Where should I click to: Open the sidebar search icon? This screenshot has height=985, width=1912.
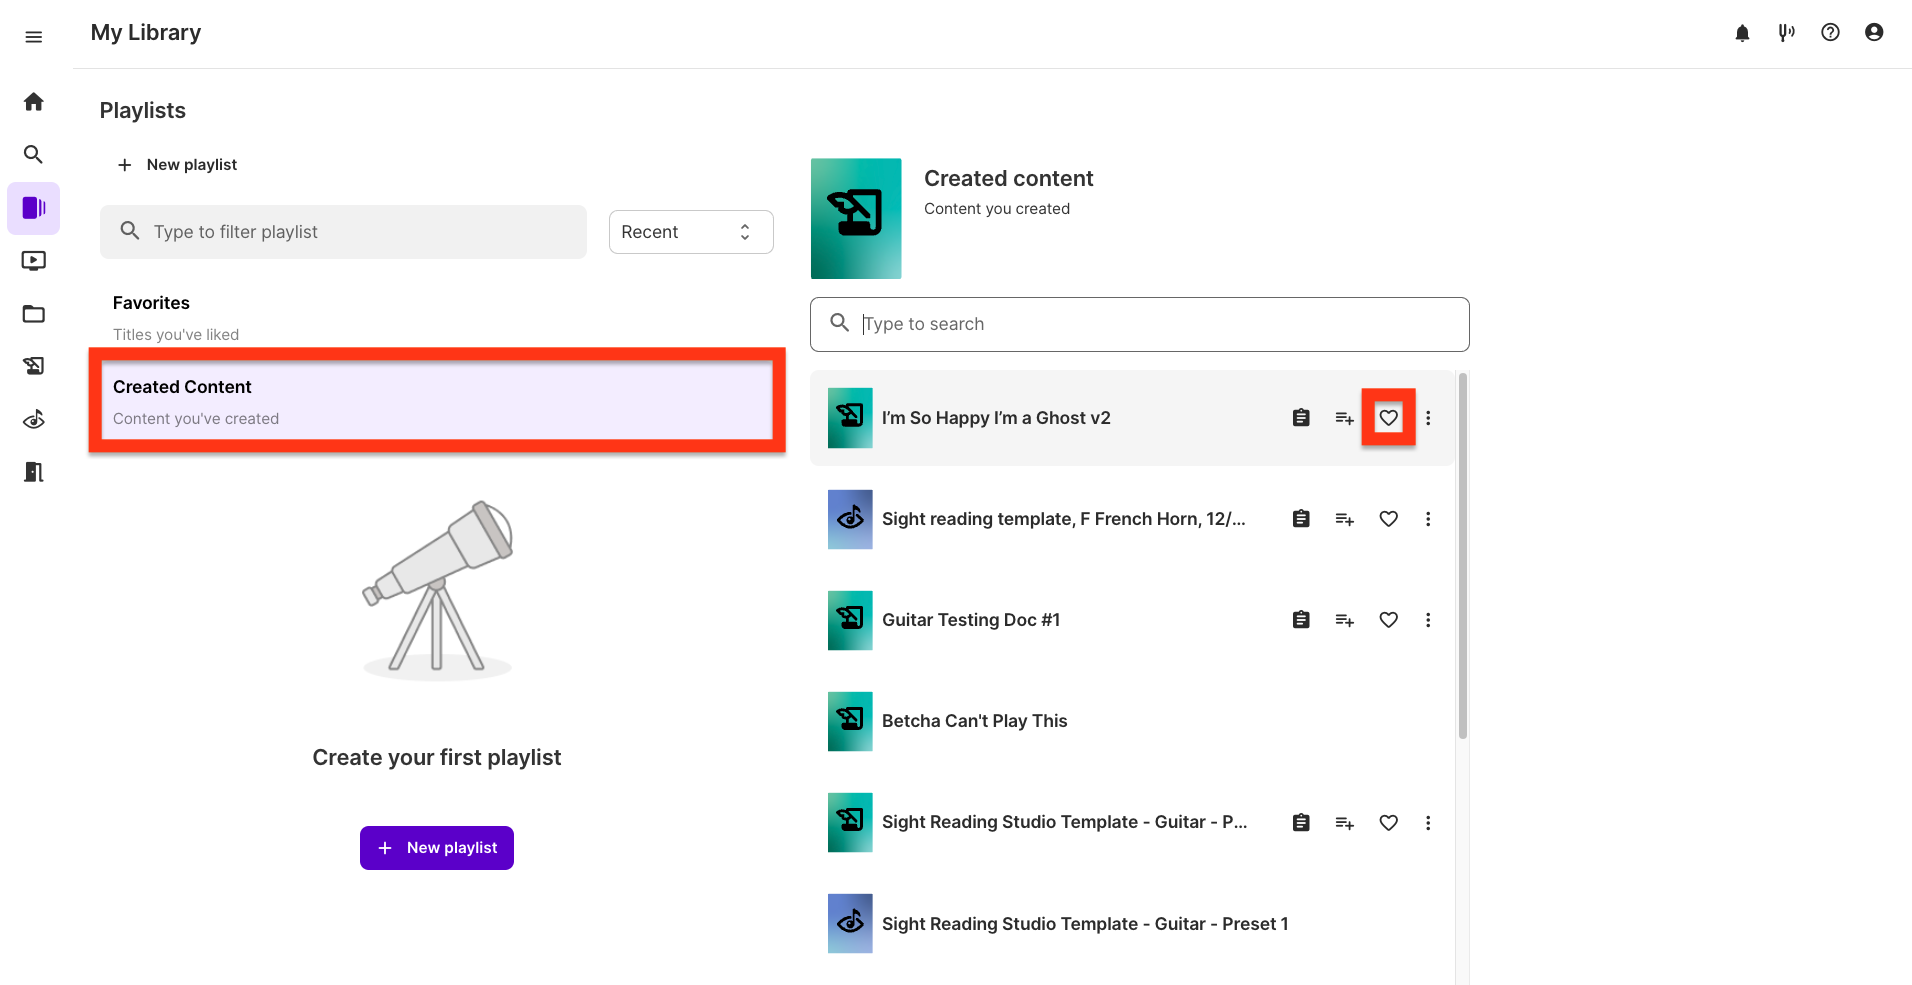33,155
